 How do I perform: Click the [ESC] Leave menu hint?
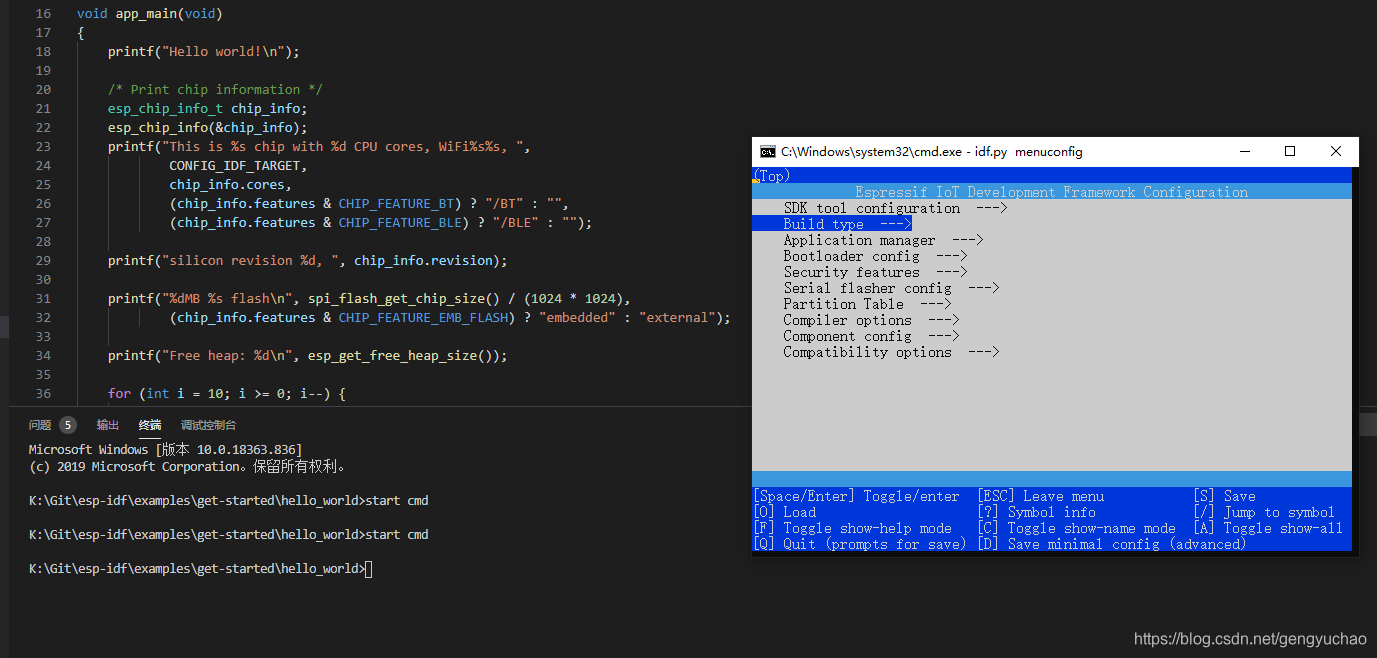tap(1040, 496)
